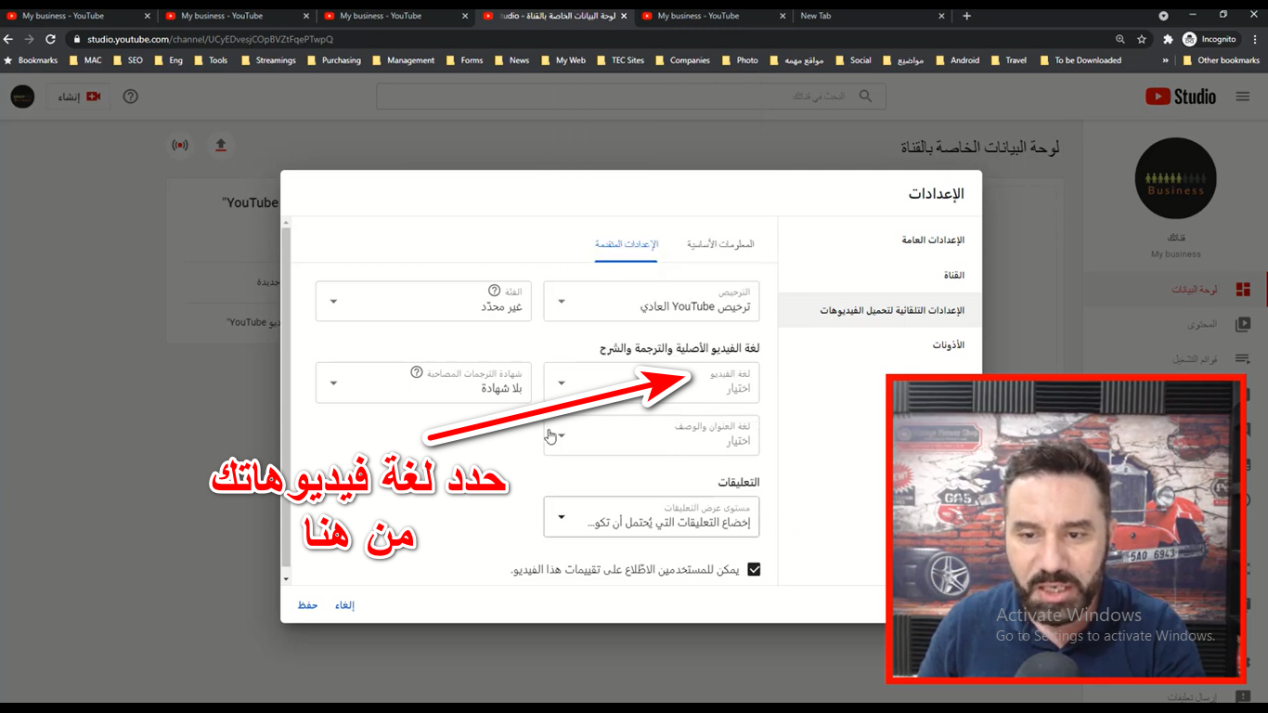Click the dashboard grid icon in sidebar

pyautogui.click(x=1242, y=290)
